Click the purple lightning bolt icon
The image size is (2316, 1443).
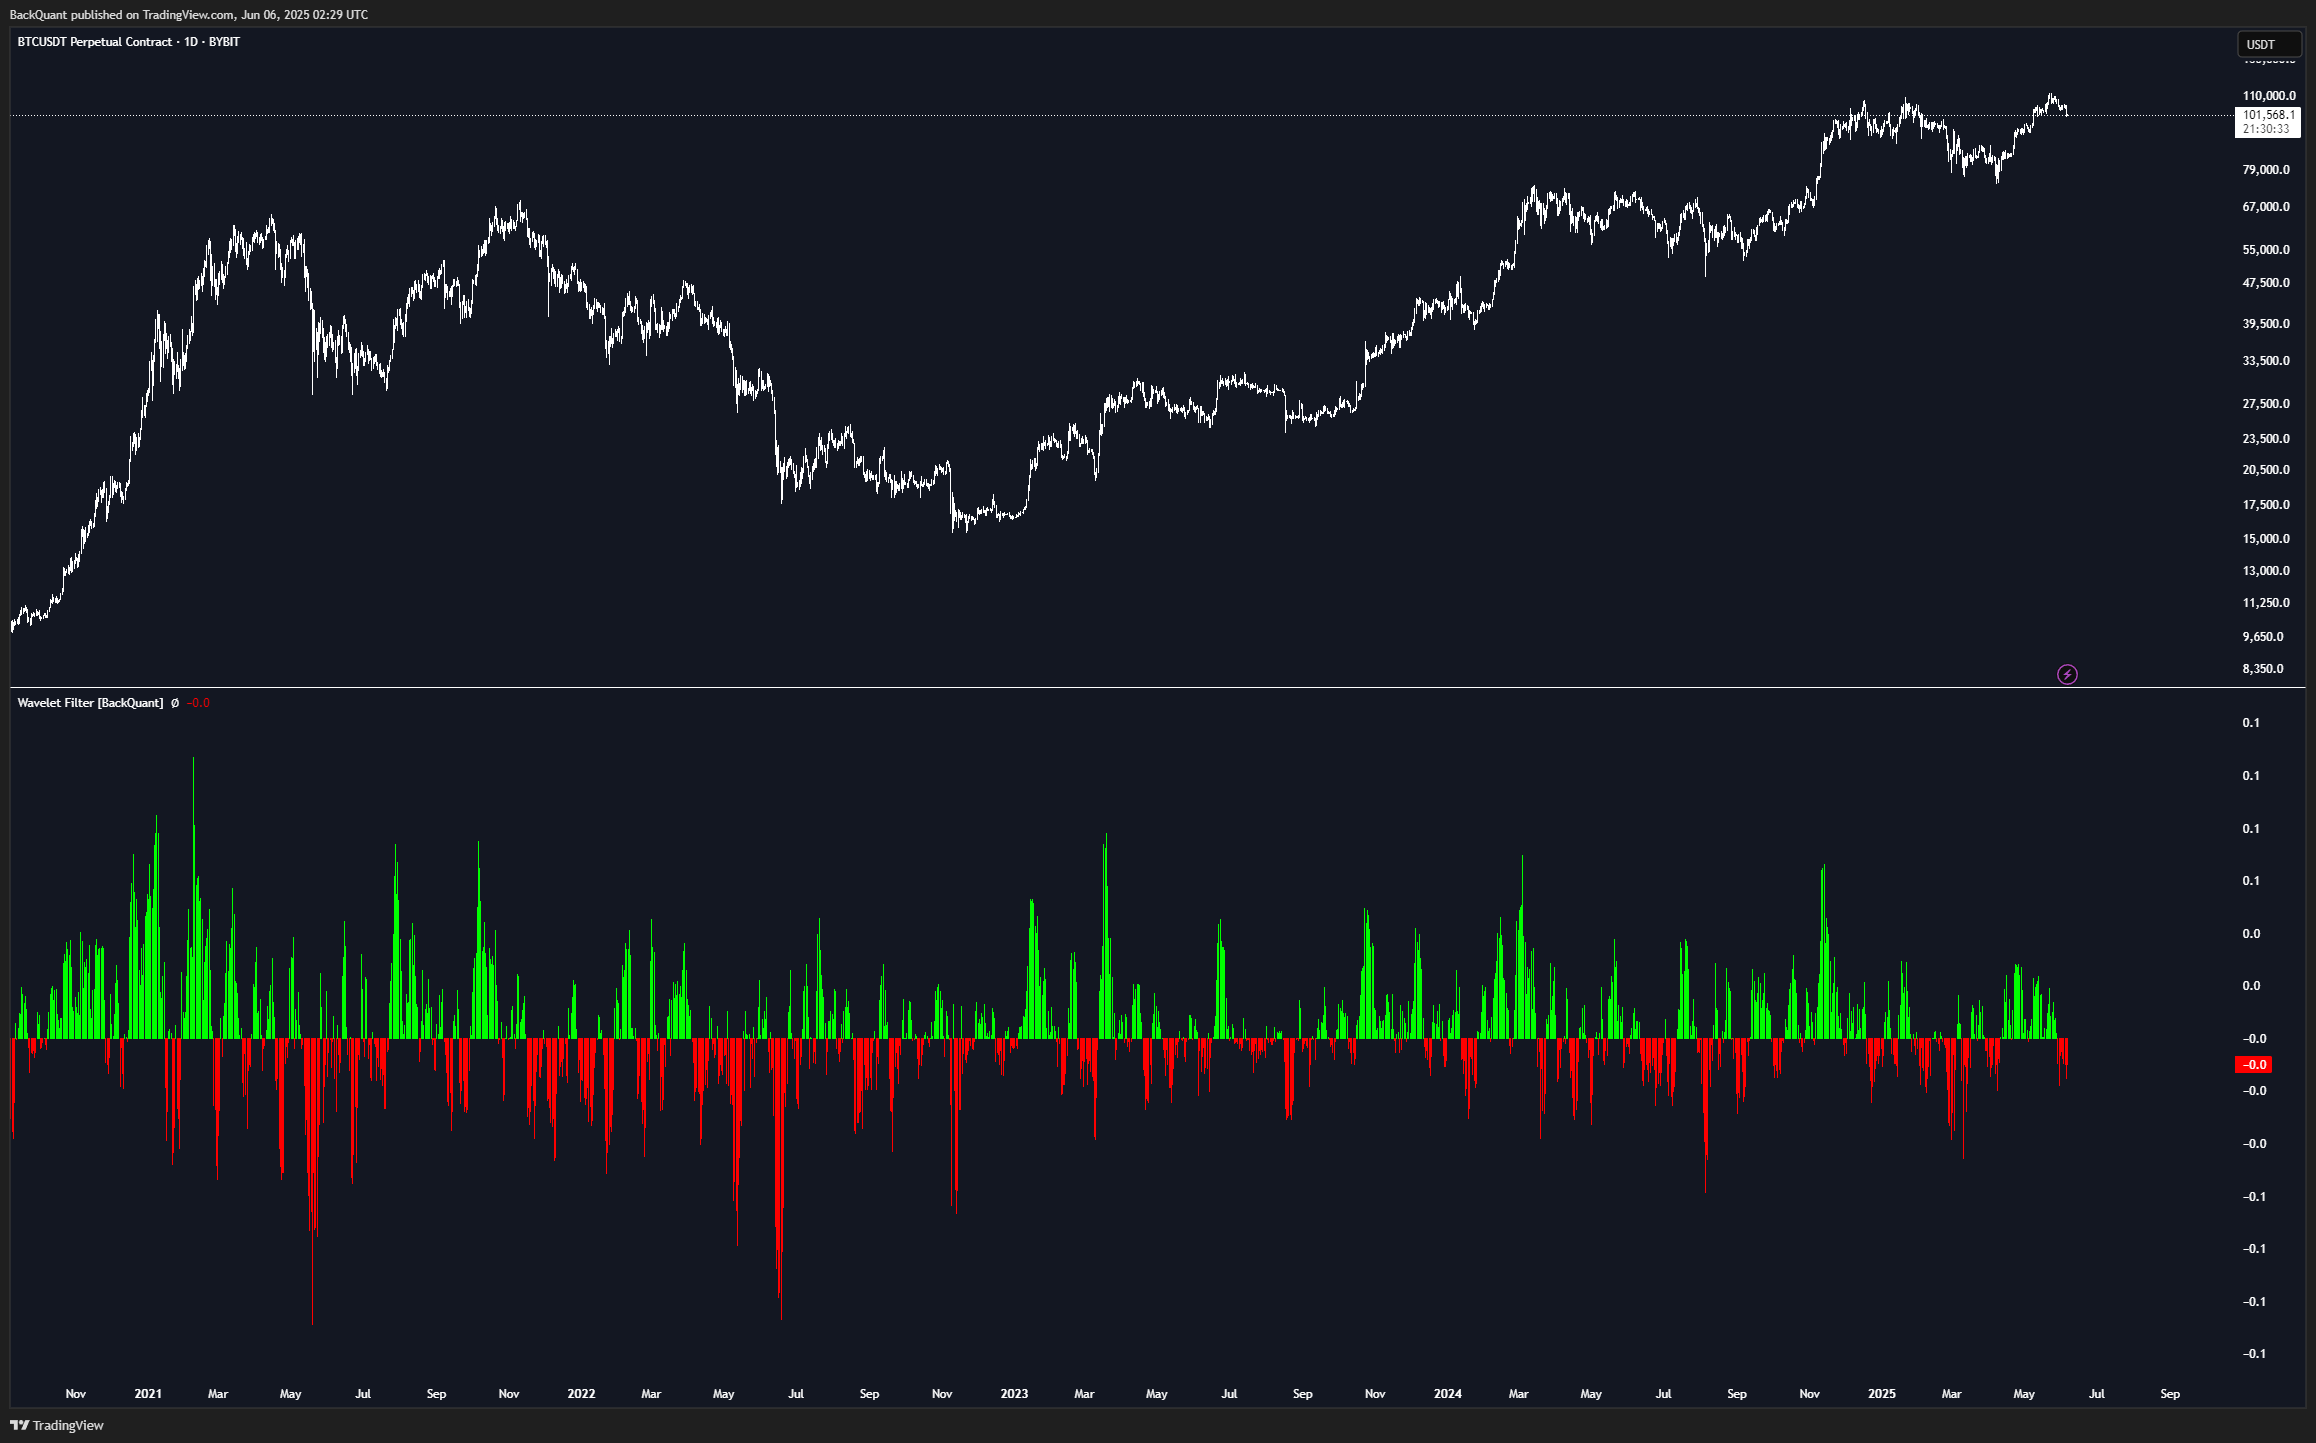(x=2067, y=675)
